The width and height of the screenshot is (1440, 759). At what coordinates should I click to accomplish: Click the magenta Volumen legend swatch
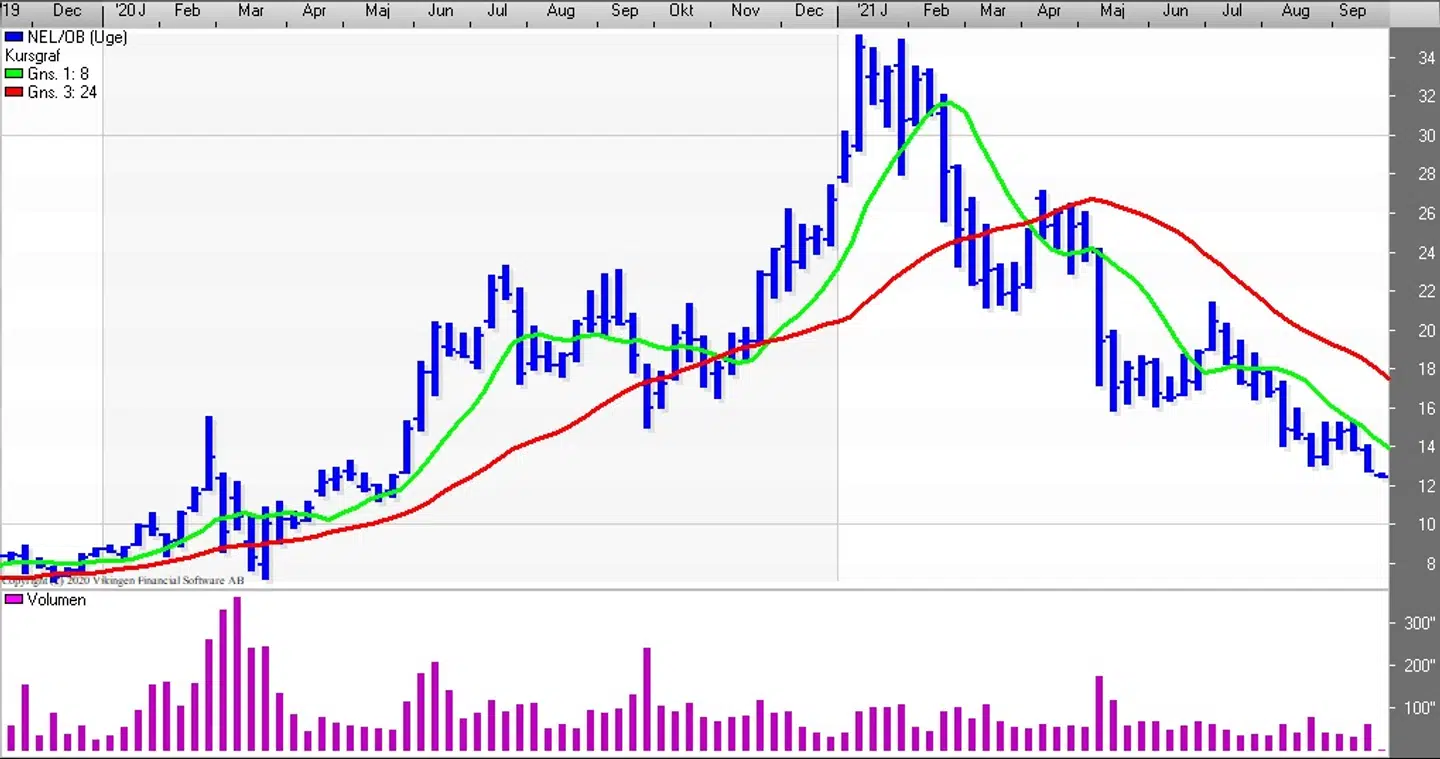coord(14,600)
